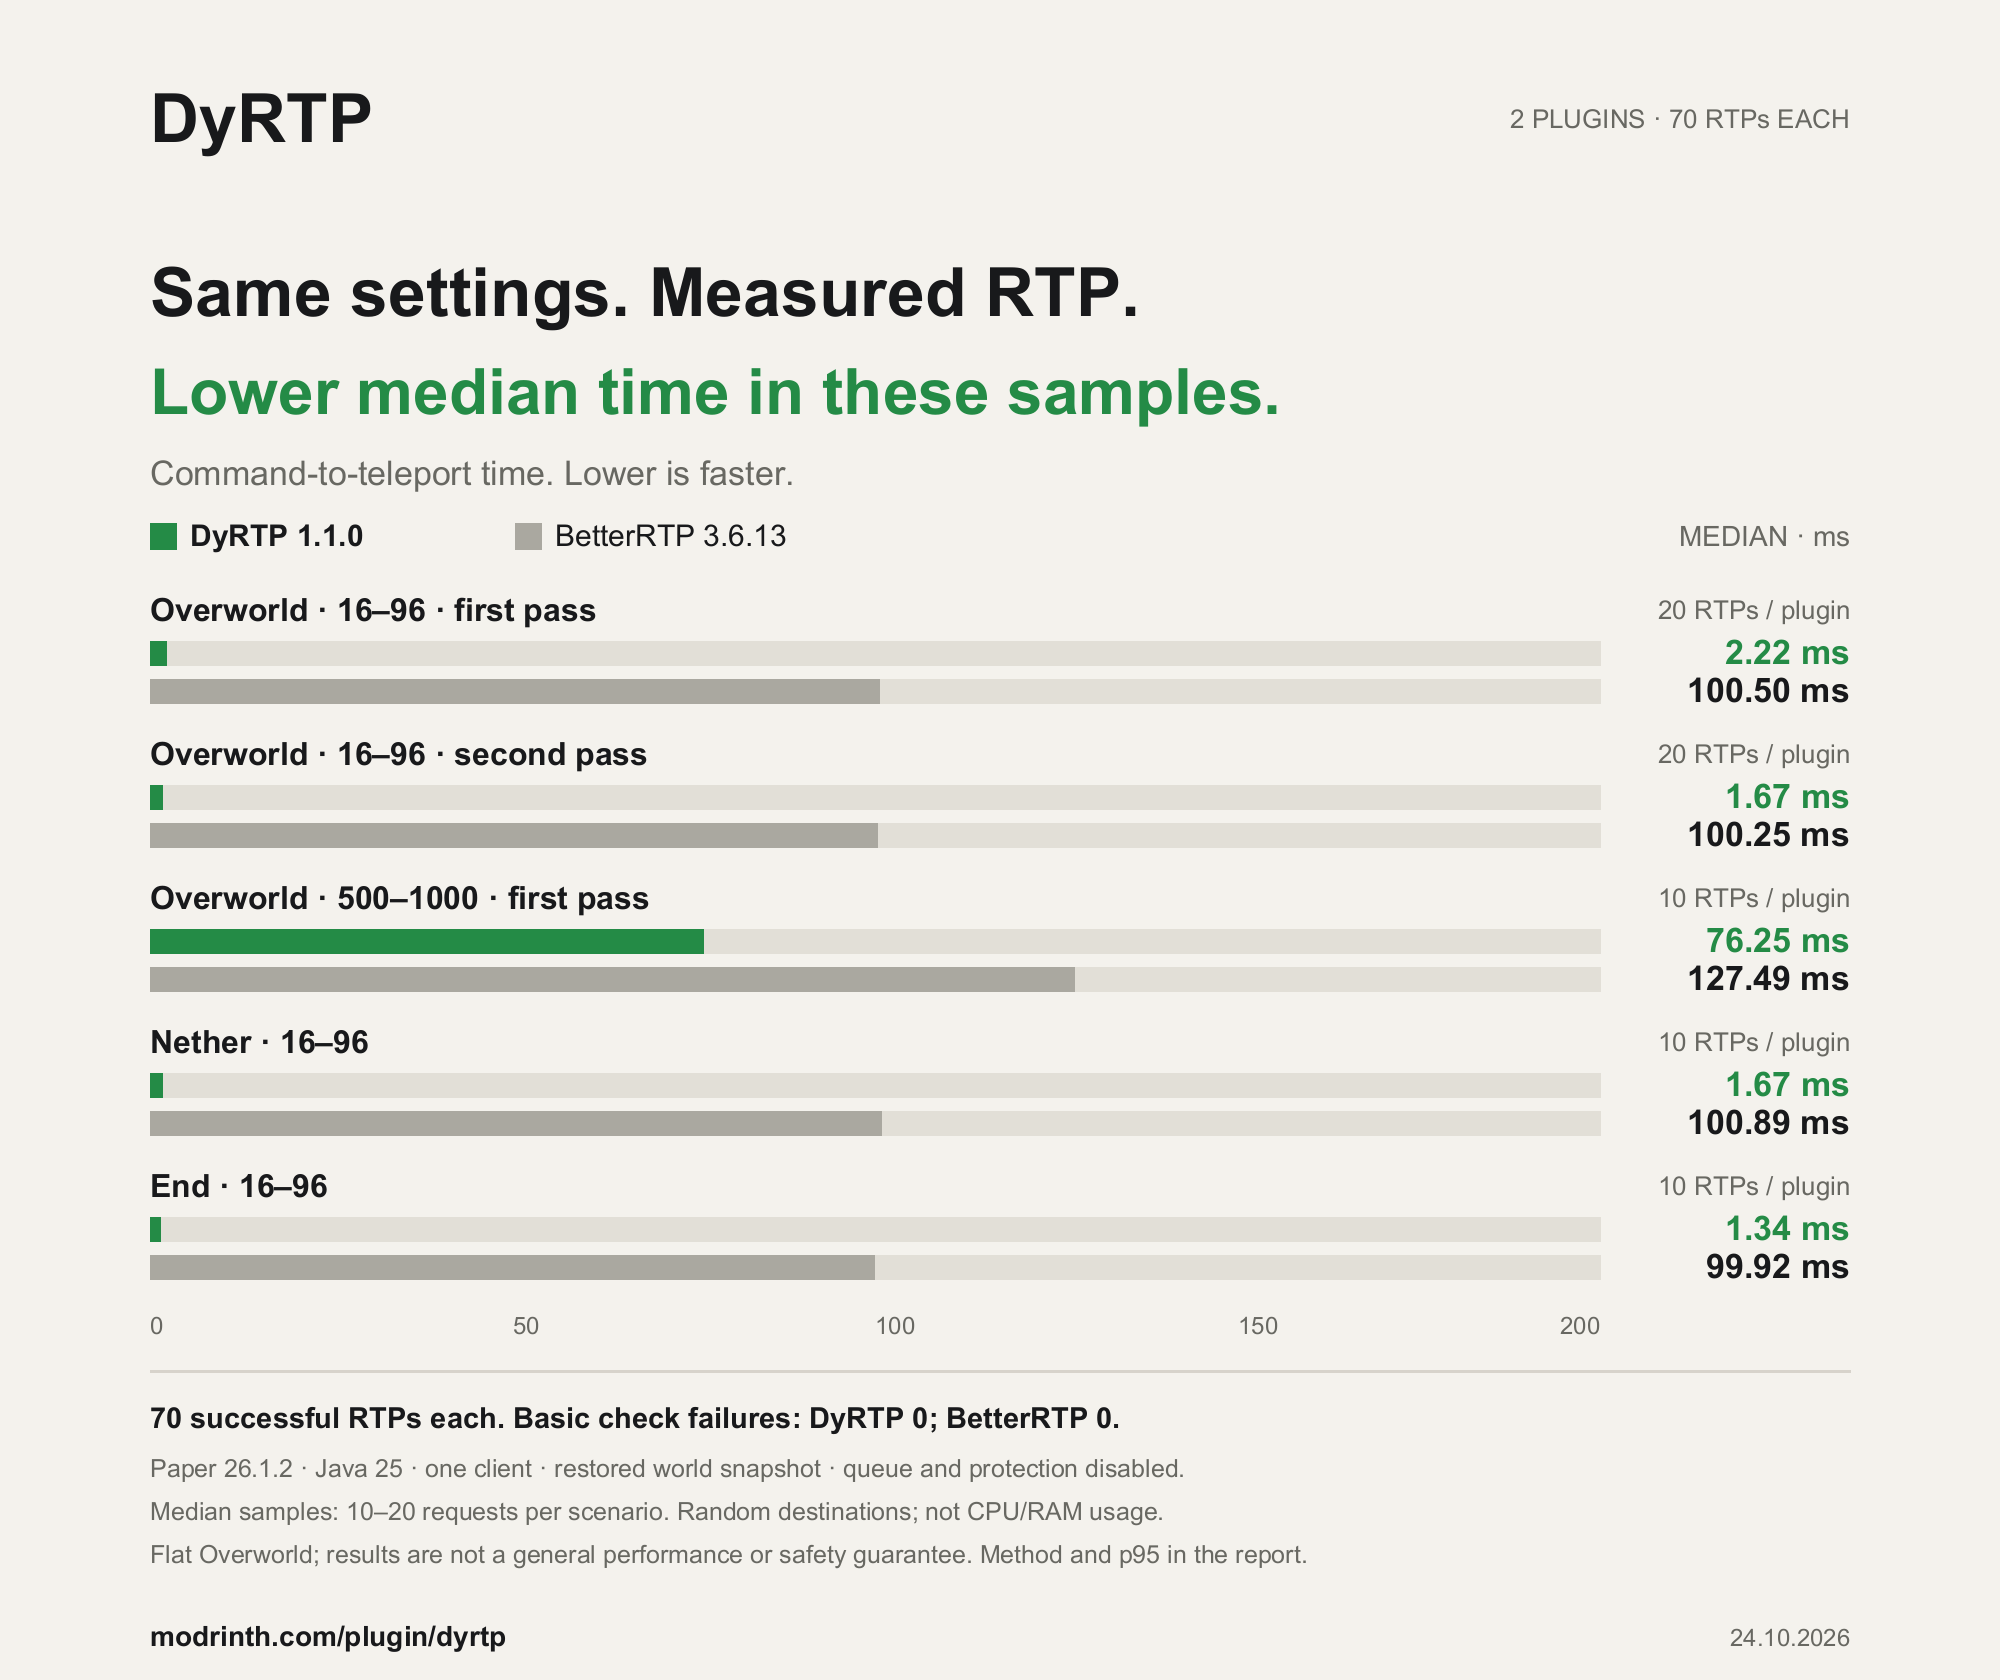Click the 'DyRTP 1.1.0' legend label
Screen dimensions: 2000x1680
click(x=276, y=536)
